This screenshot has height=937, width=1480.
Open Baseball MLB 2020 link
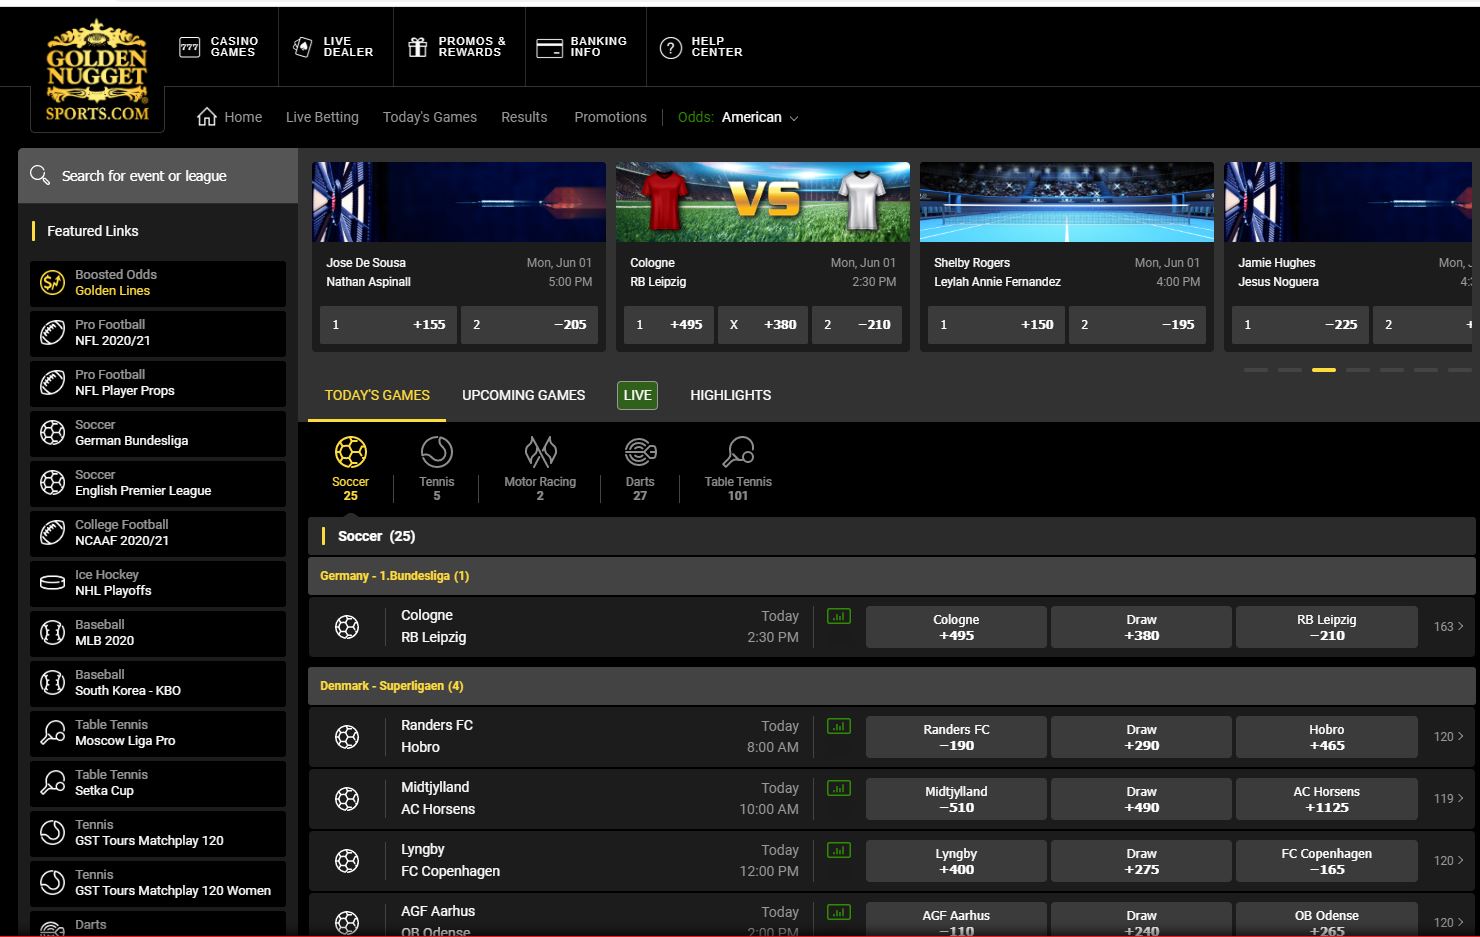[158, 633]
